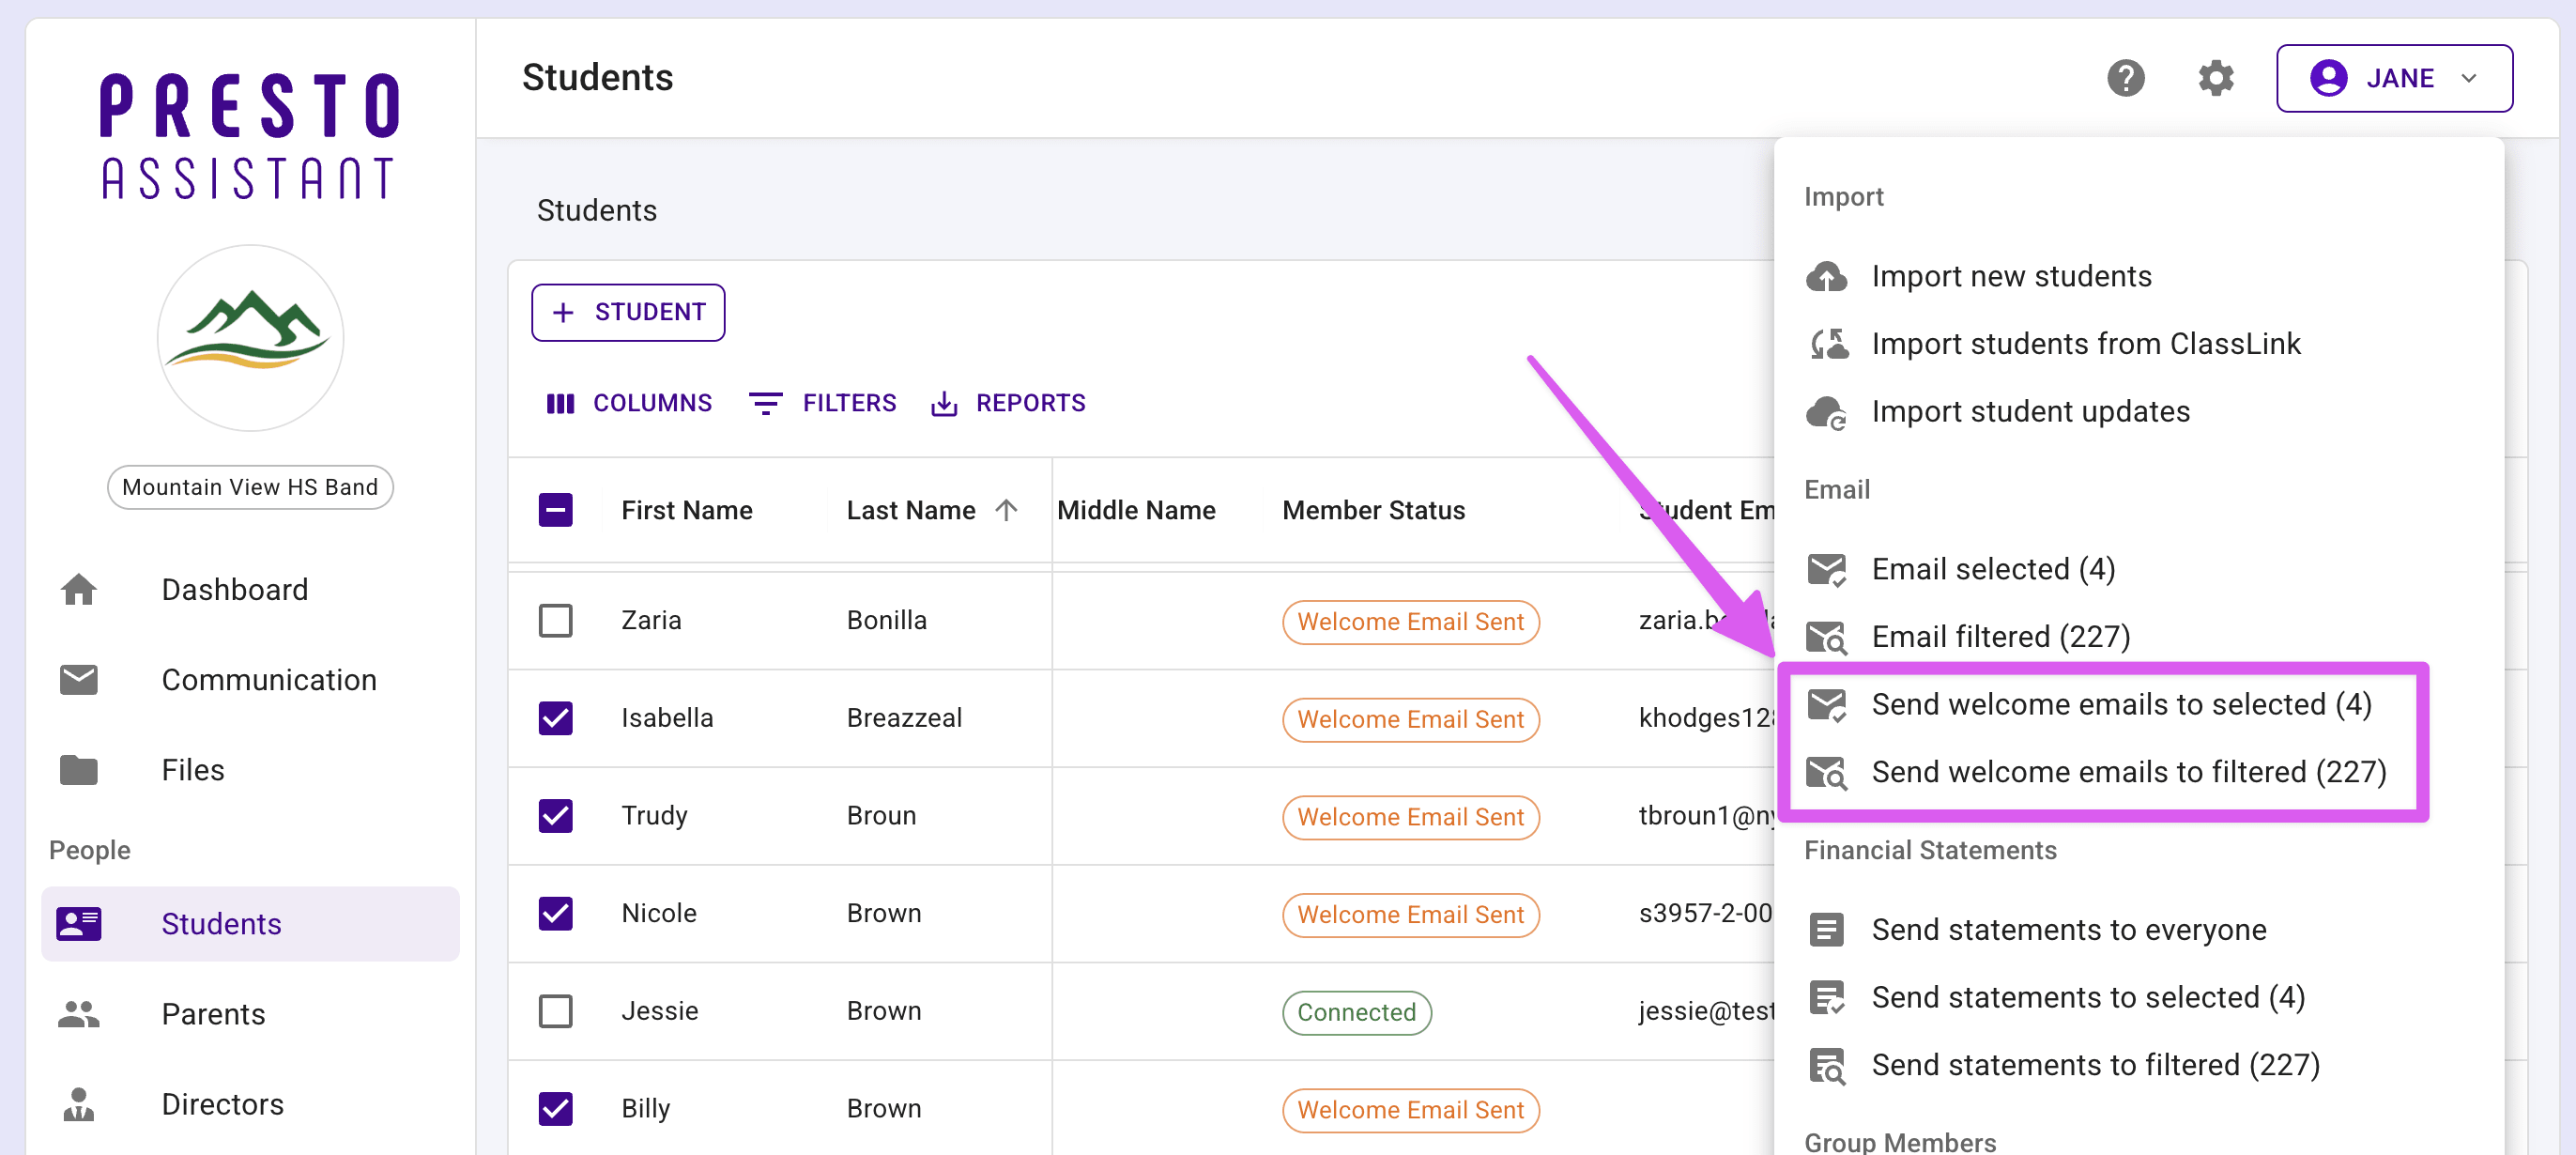Click the Send statements to everyone icon
2576x1155 pixels.
pos(1826,930)
